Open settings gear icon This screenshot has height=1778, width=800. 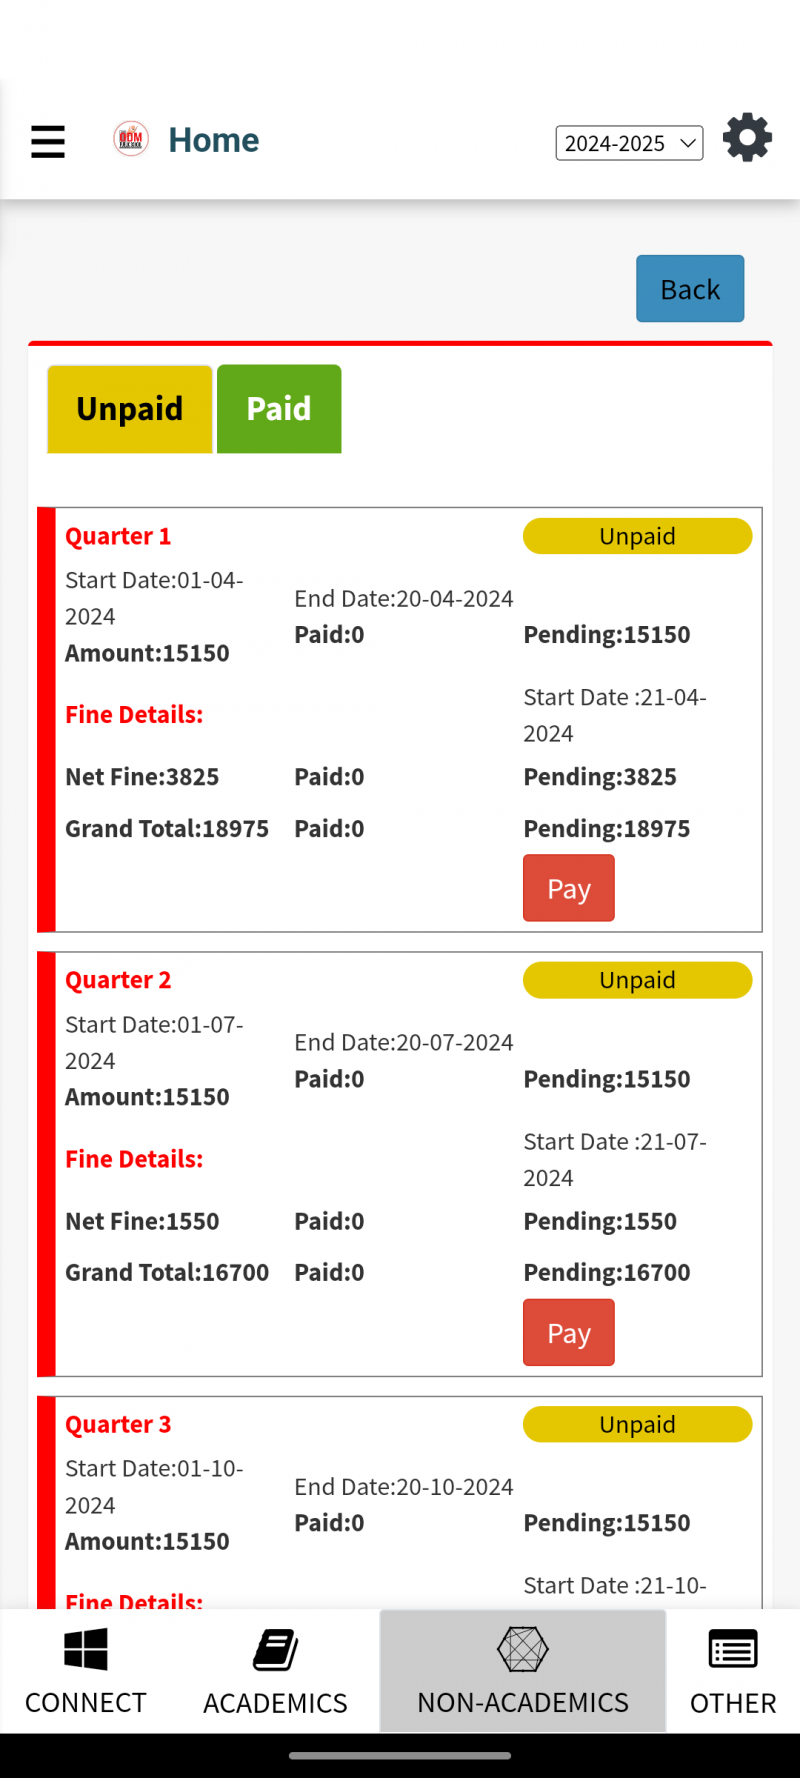(x=747, y=138)
